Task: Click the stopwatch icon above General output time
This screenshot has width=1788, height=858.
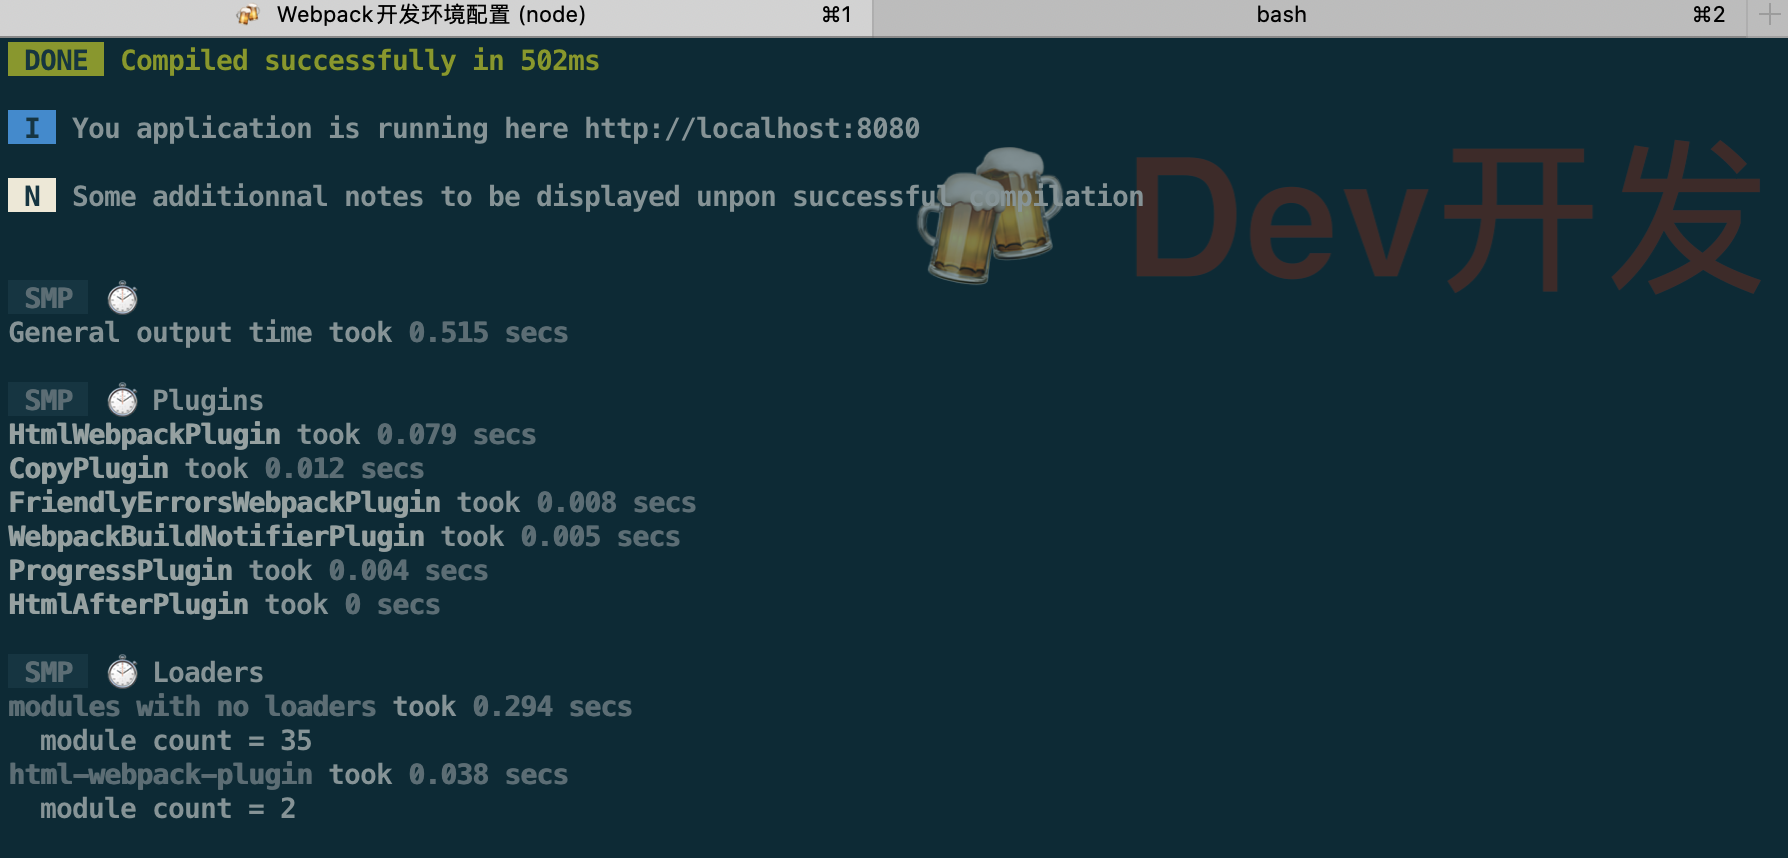Action: (123, 298)
